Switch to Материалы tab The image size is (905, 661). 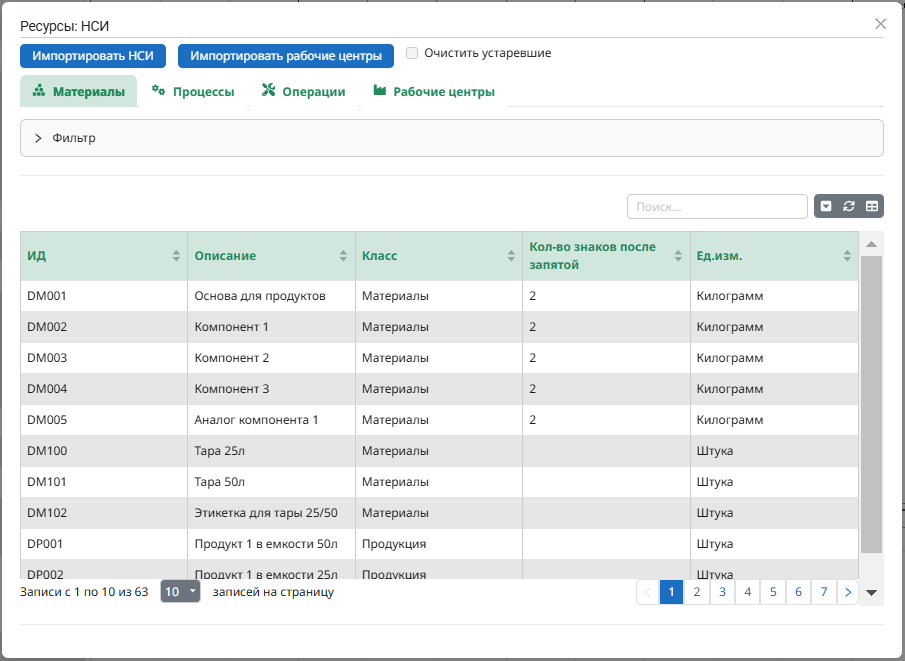pyautogui.click(x=78, y=91)
